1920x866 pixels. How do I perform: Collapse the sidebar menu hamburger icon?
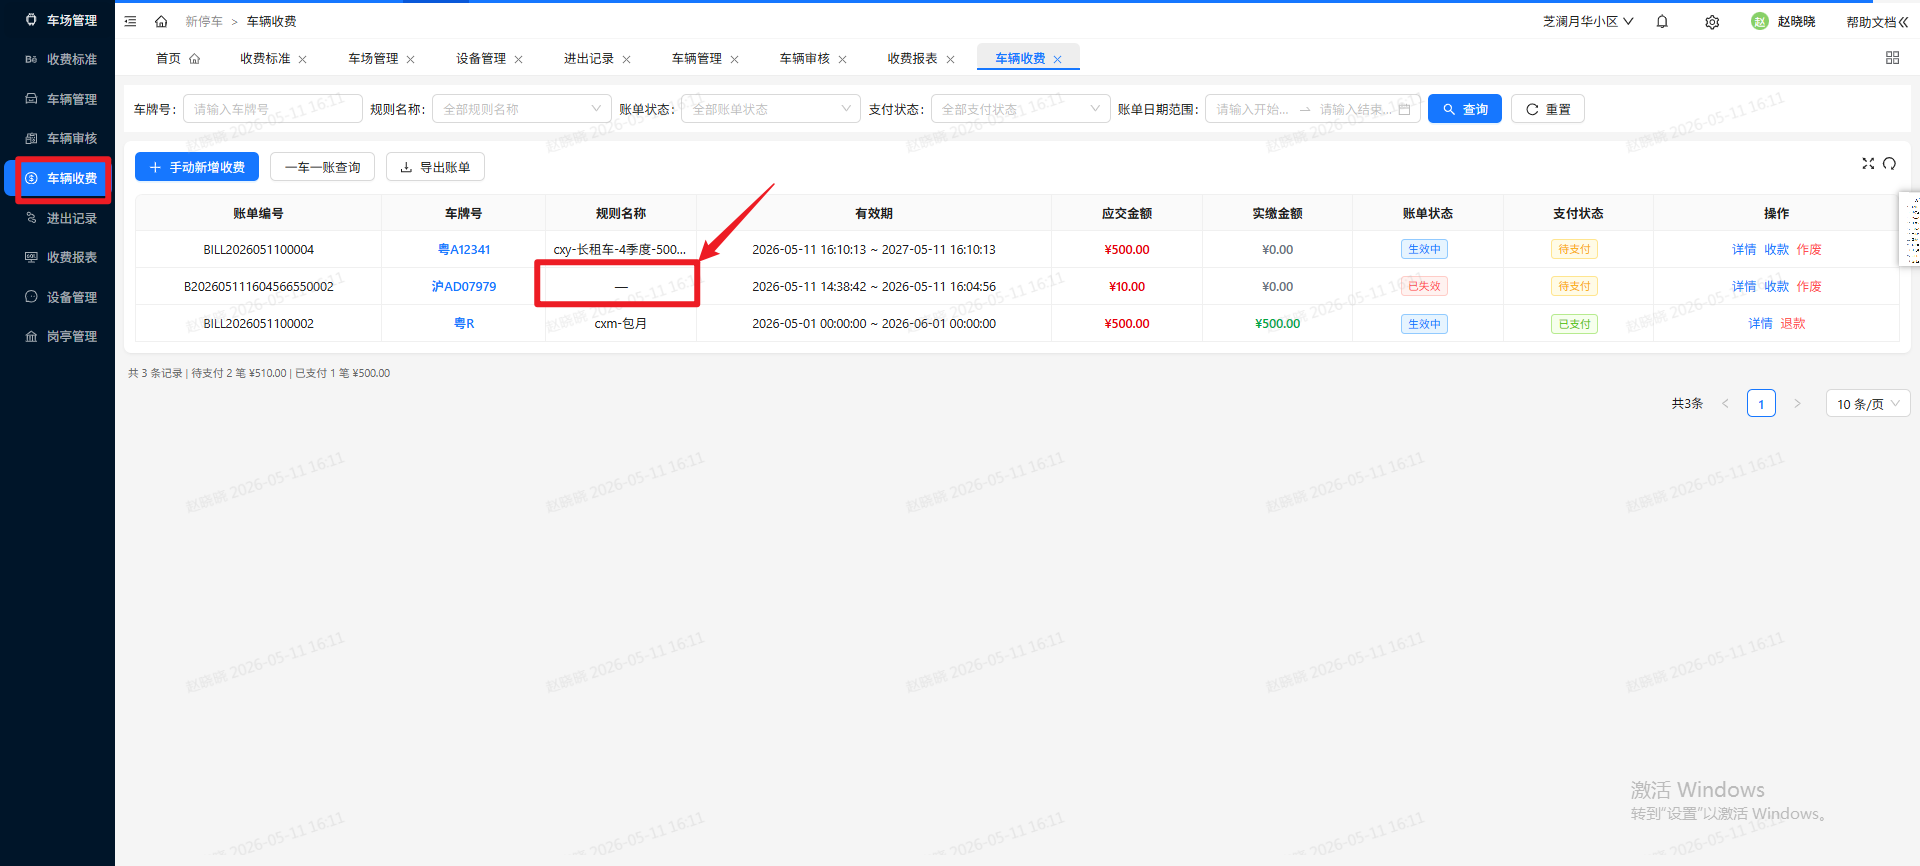tap(130, 21)
